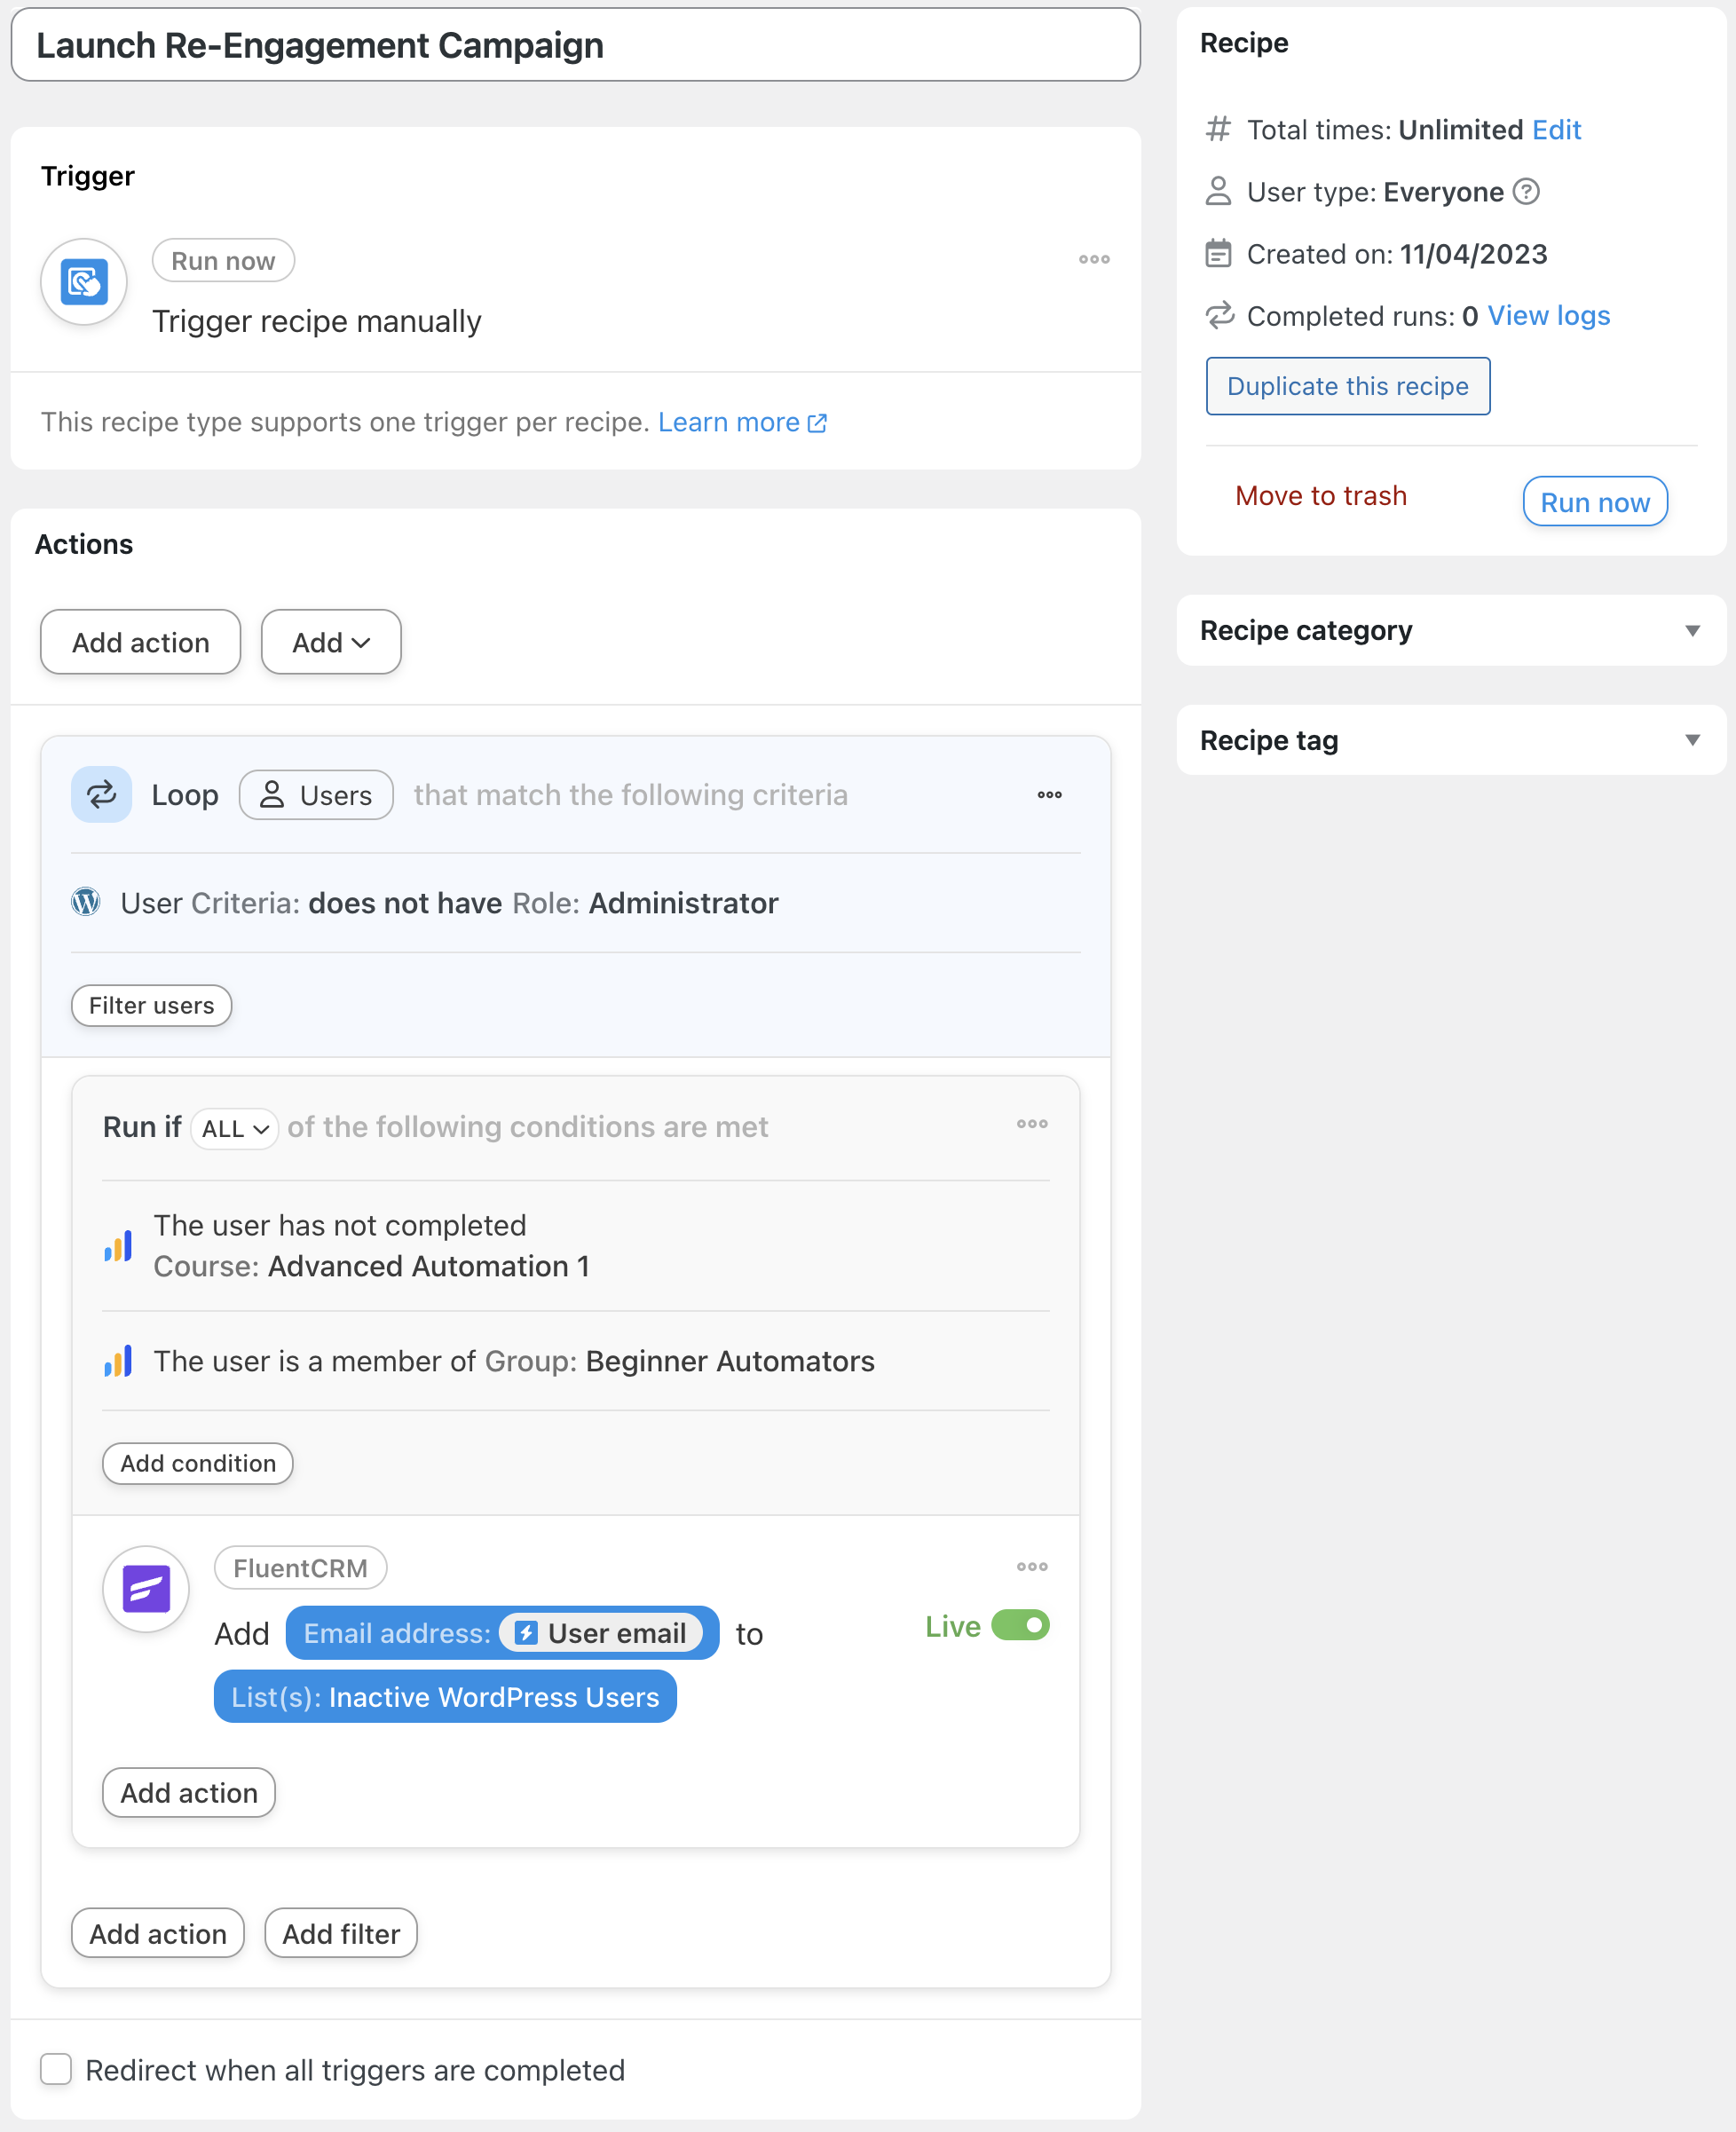Click the Filter users button
The height and width of the screenshot is (2132, 1736).
pos(152,1005)
